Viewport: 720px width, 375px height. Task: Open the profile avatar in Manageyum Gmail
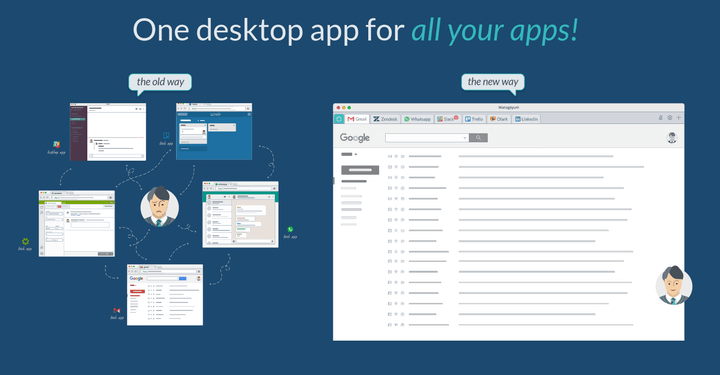[x=672, y=138]
